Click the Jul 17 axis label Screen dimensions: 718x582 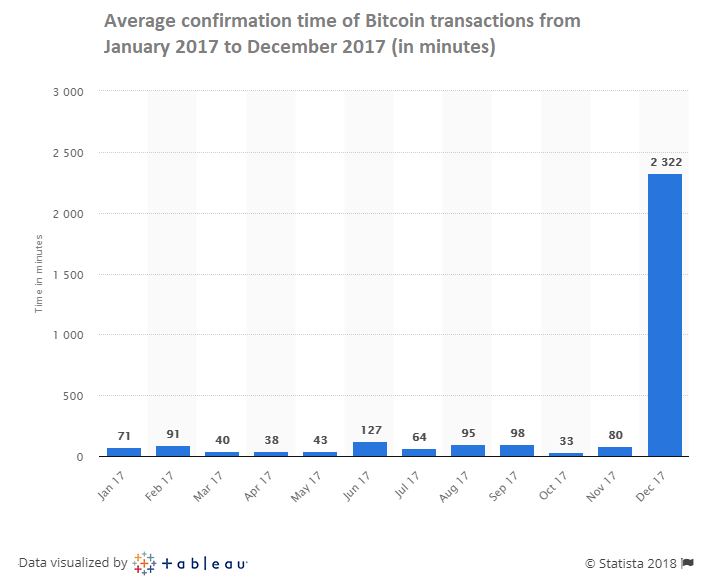[407, 484]
